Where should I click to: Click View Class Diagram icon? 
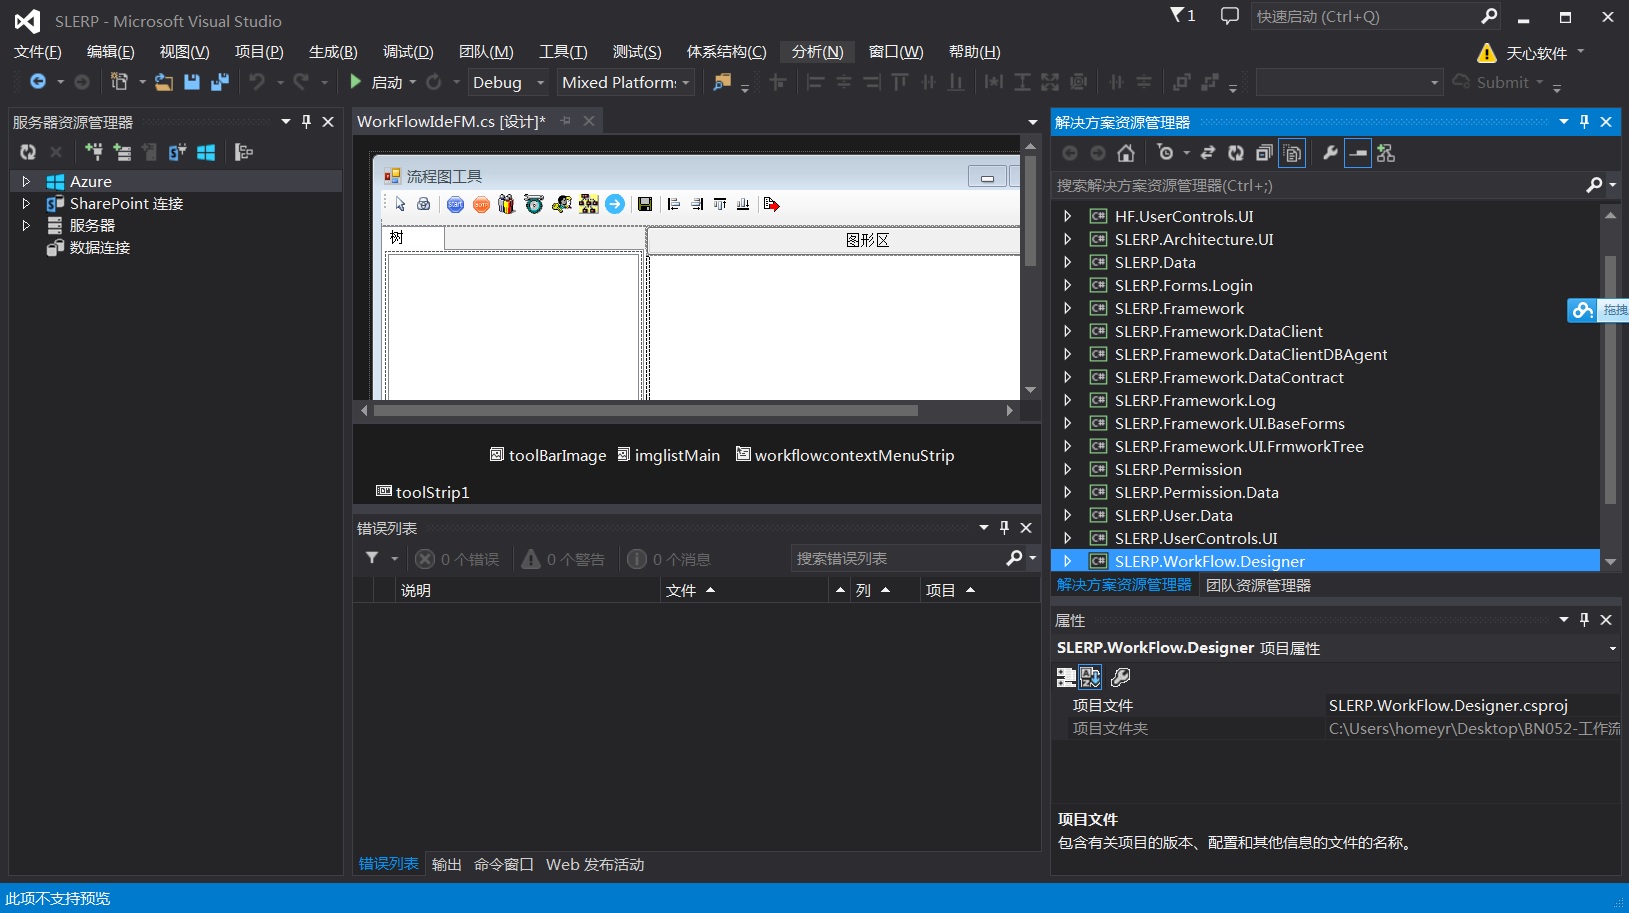[1386, 153]
